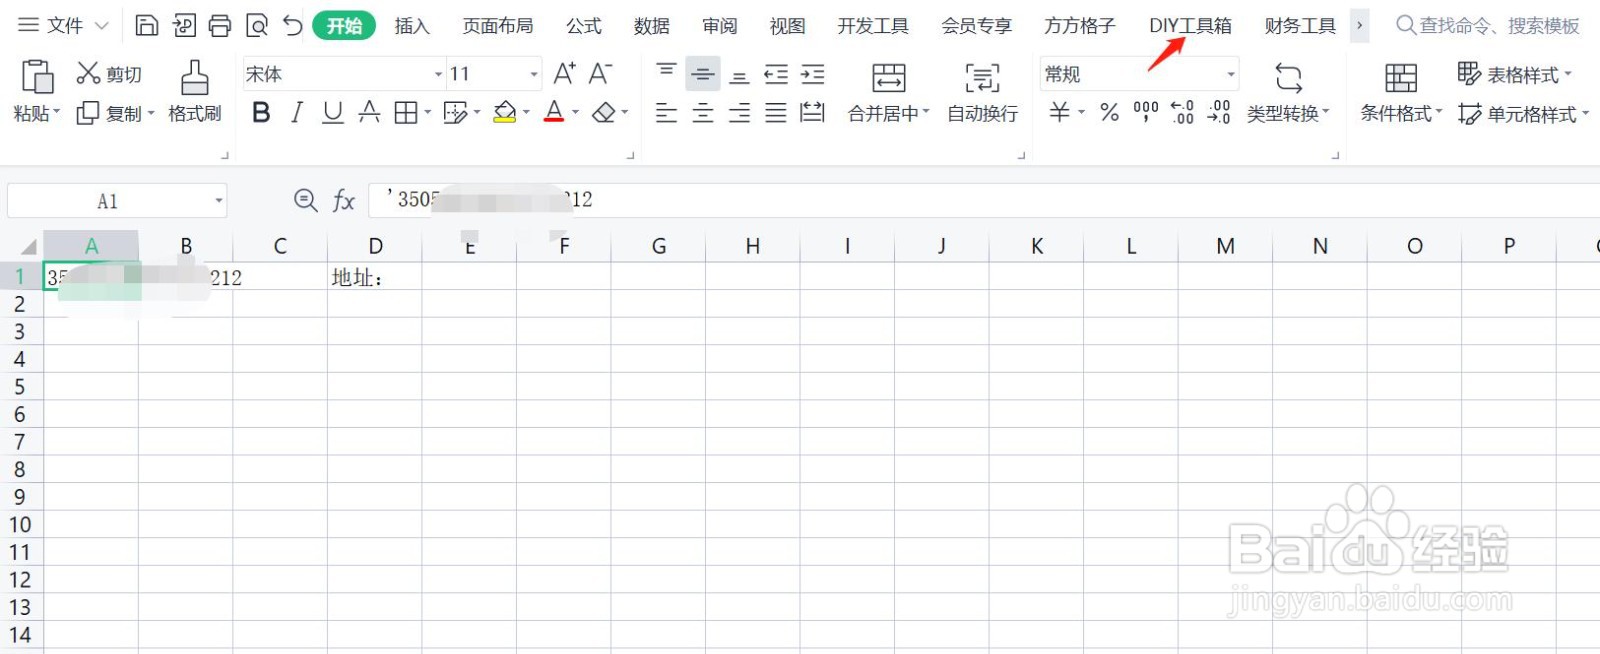Click the Save icon in quick toolbar
1600x654 pixels.
pos(146,25)
